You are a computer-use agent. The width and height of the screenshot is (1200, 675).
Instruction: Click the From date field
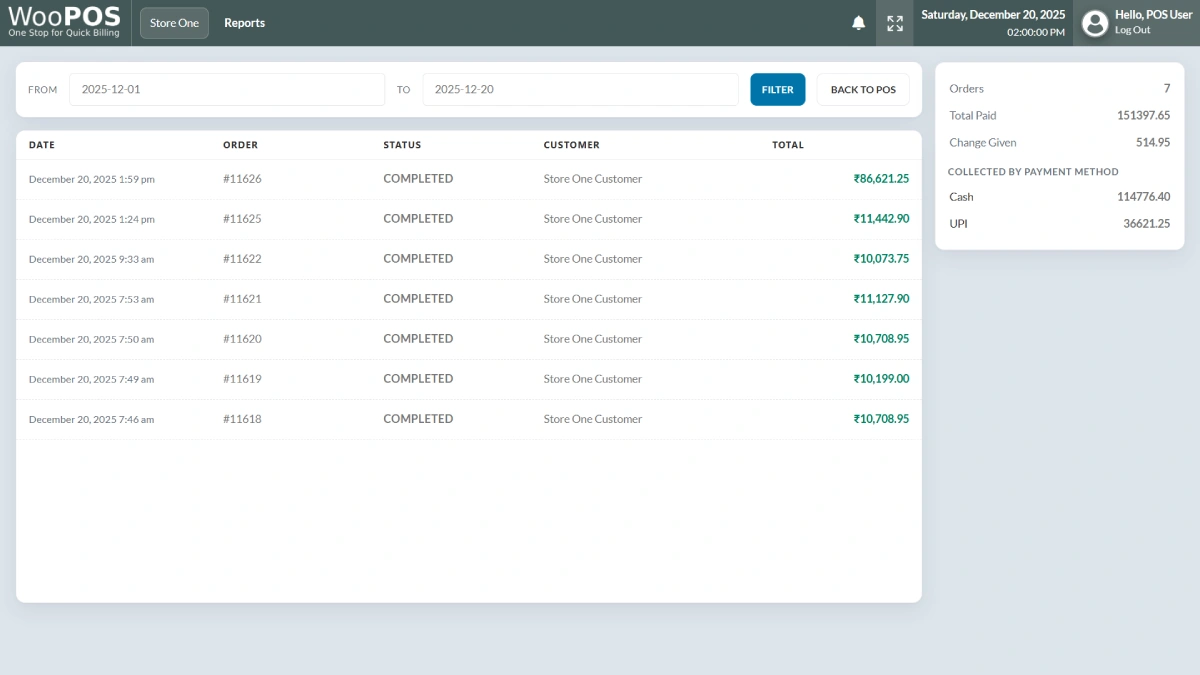click(x=226, y=90)
